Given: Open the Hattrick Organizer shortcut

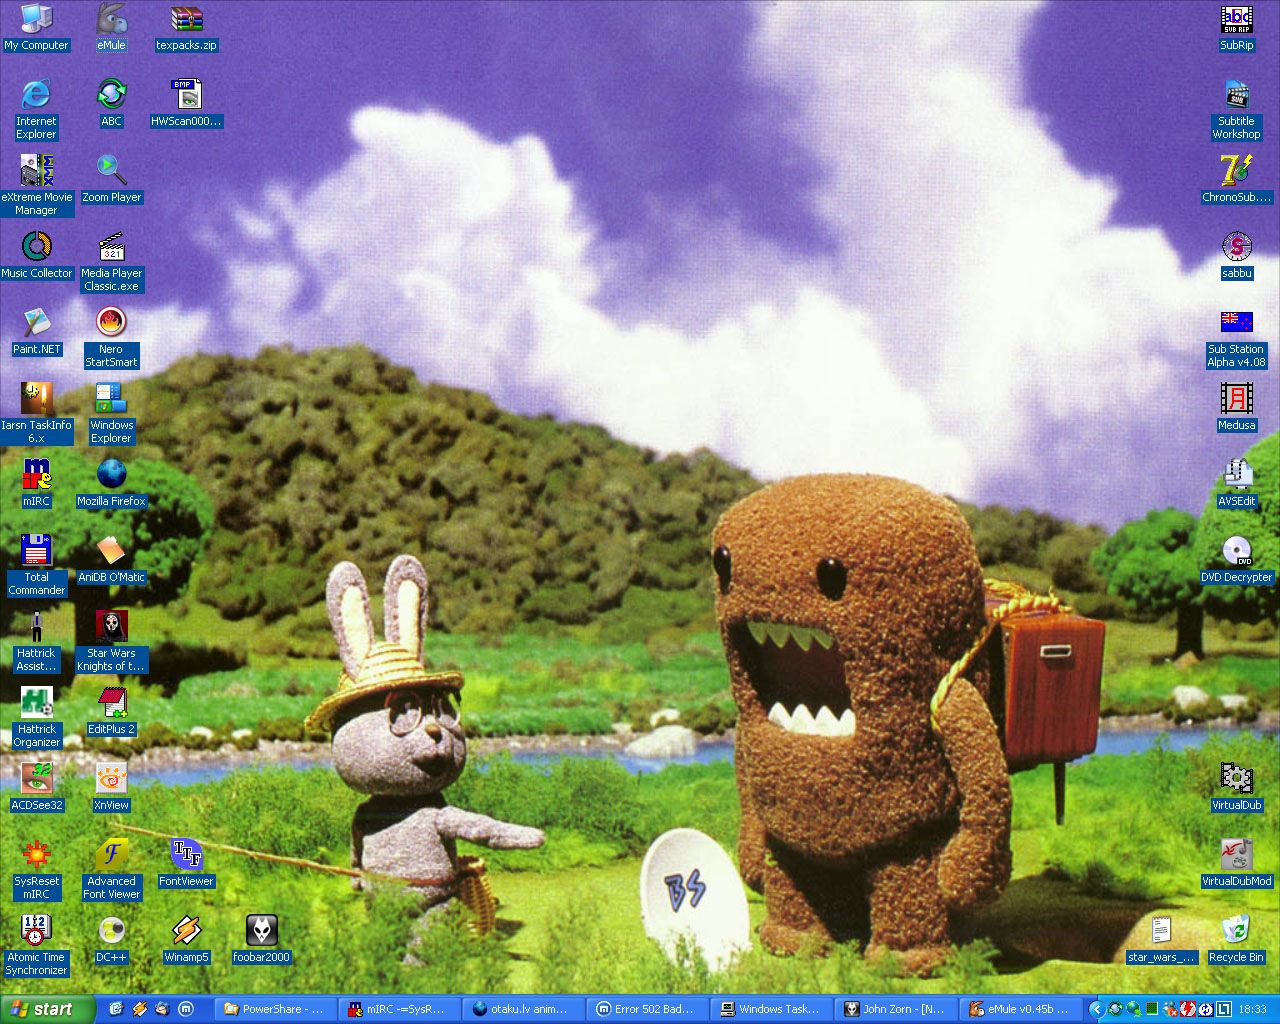Looking at the screenshot, I should (36, 717).
